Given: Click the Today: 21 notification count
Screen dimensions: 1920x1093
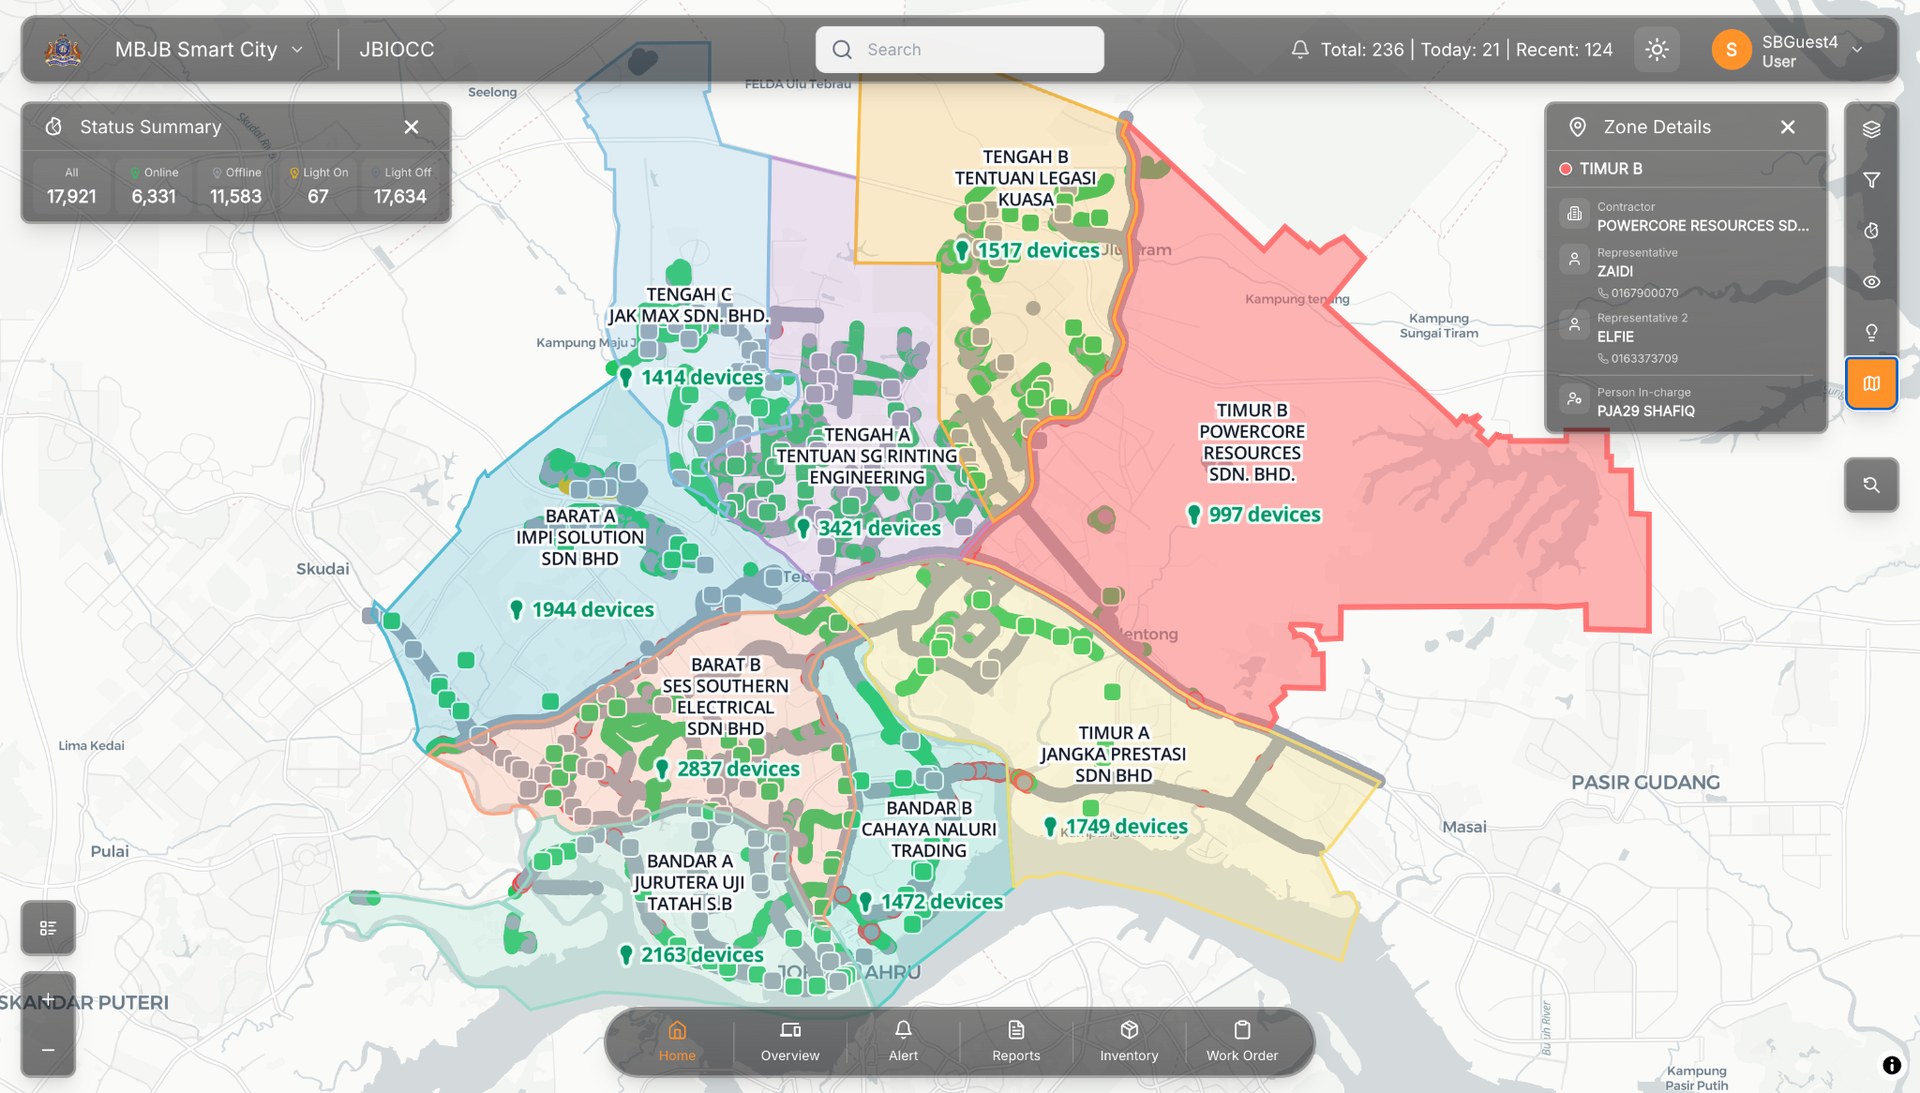Looking at the screenshot, I should click(1460, 49).
